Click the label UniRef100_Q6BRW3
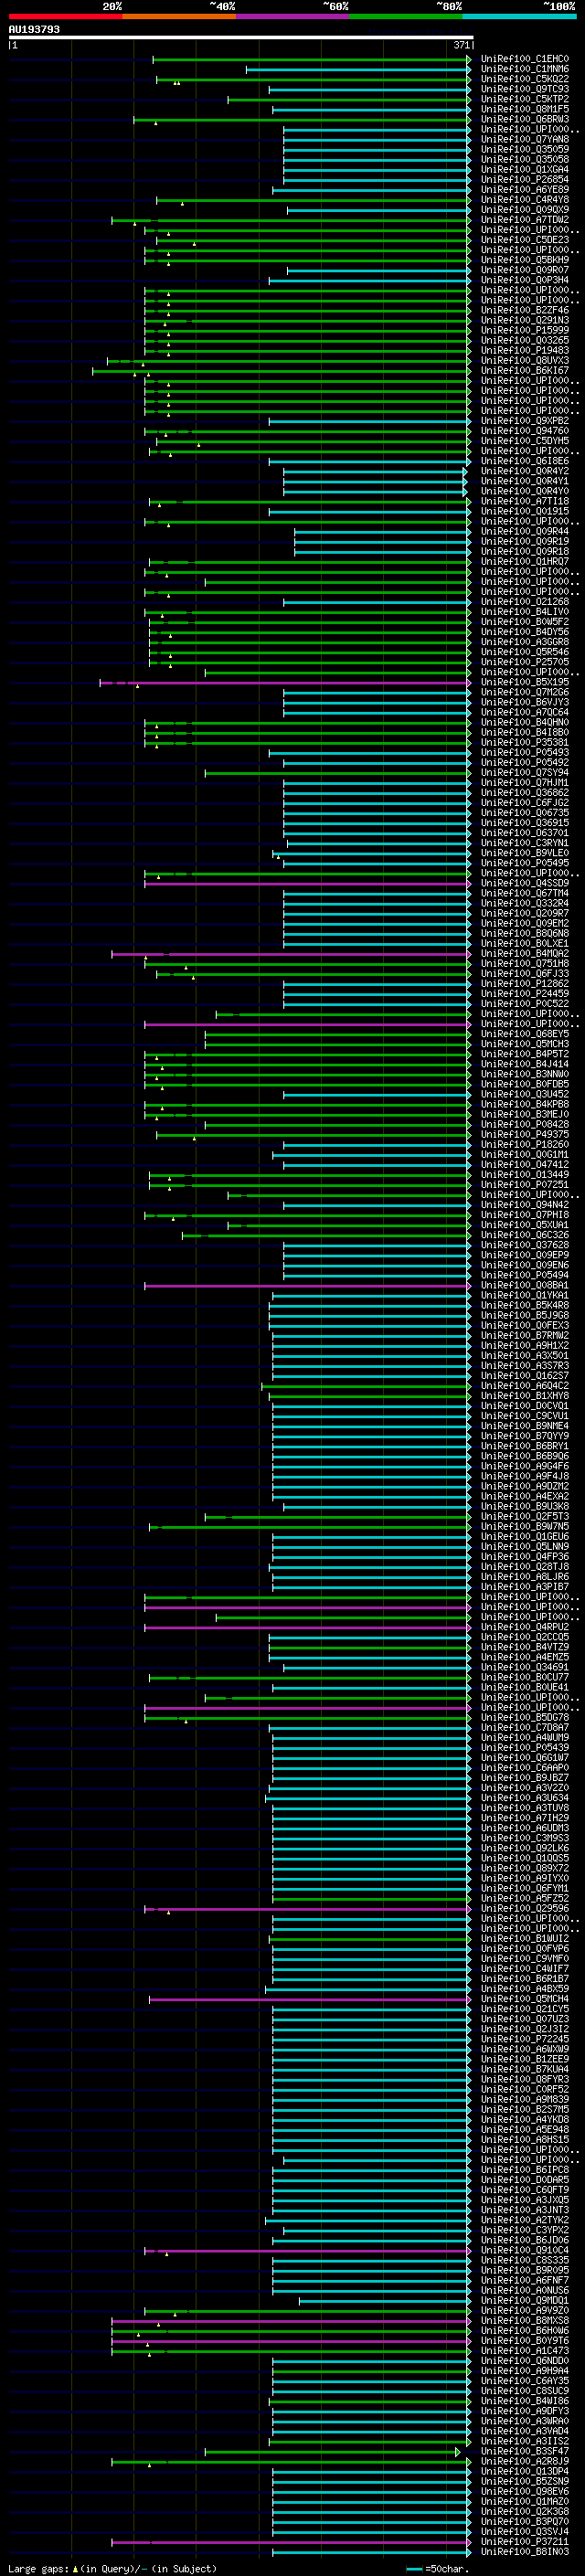This screenshot has height=2576, width=585. [524, 119]
